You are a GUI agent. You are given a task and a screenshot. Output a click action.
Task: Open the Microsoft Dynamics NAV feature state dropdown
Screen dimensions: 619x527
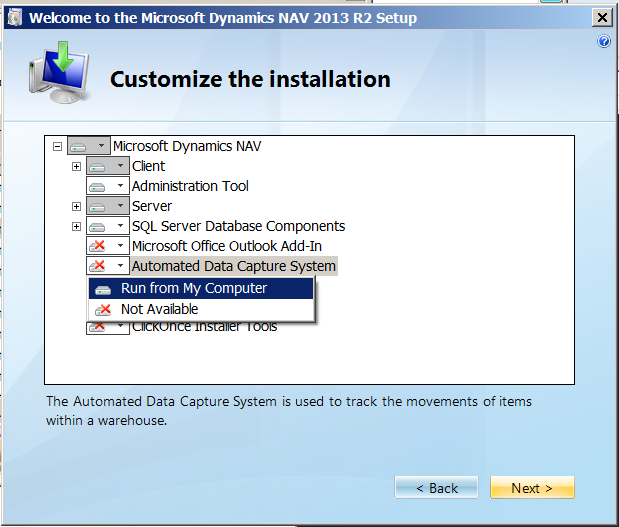pyautogui.click(x=89, y=146)
